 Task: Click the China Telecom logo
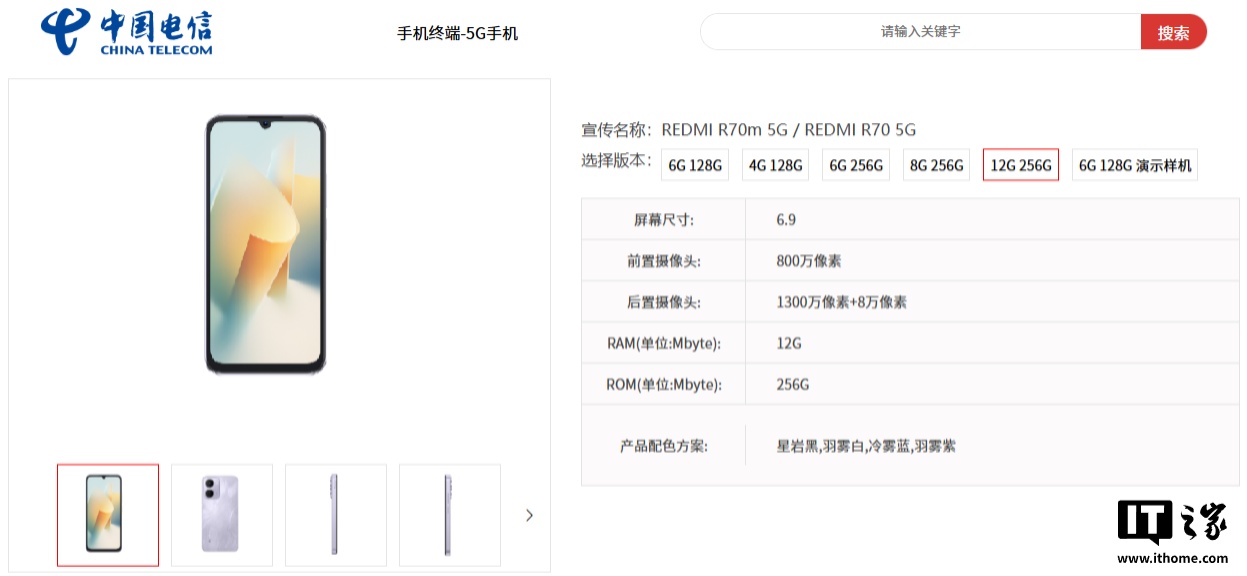point(126,32)
